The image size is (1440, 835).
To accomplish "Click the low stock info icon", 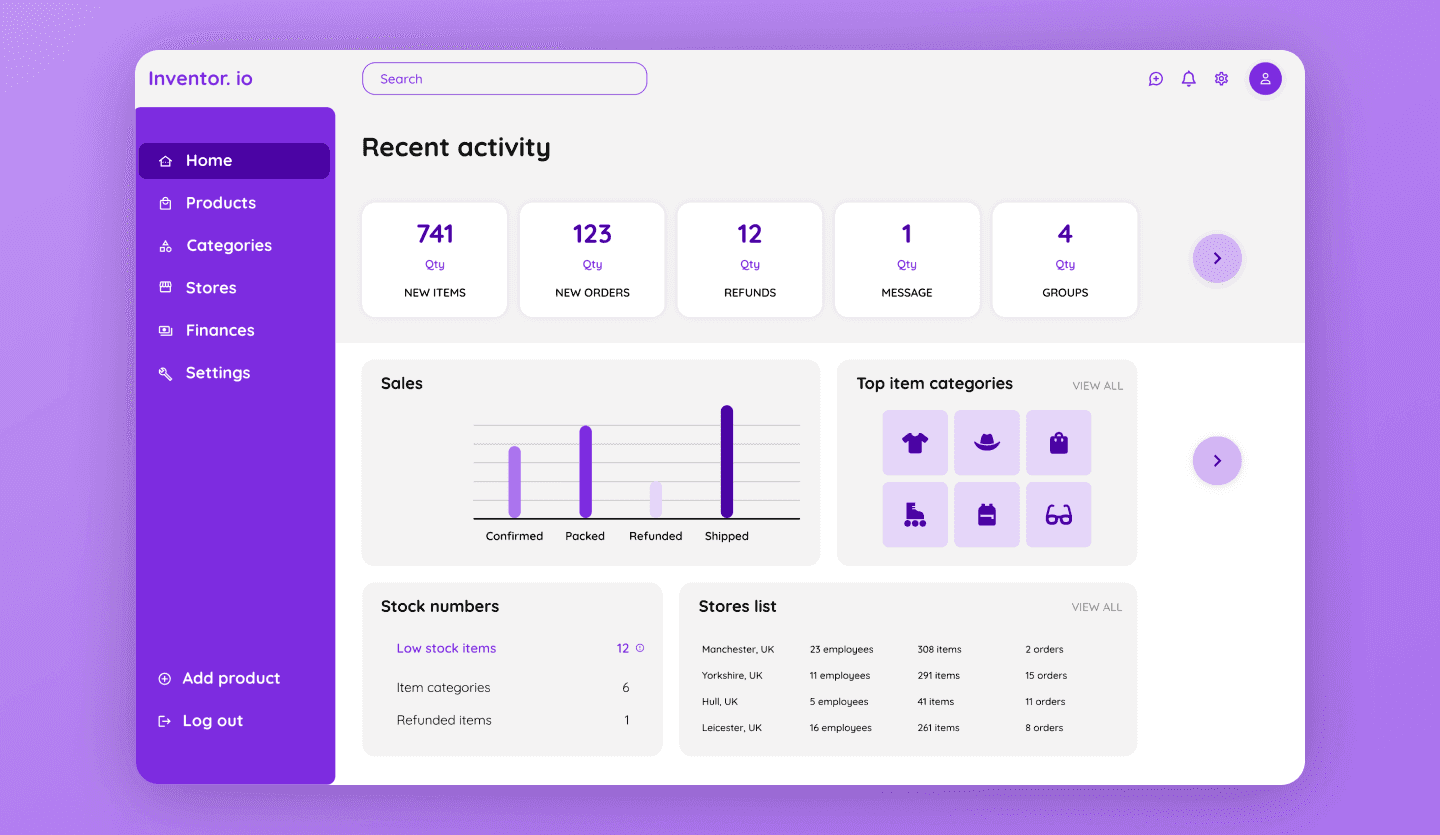I will pos(640,648).
